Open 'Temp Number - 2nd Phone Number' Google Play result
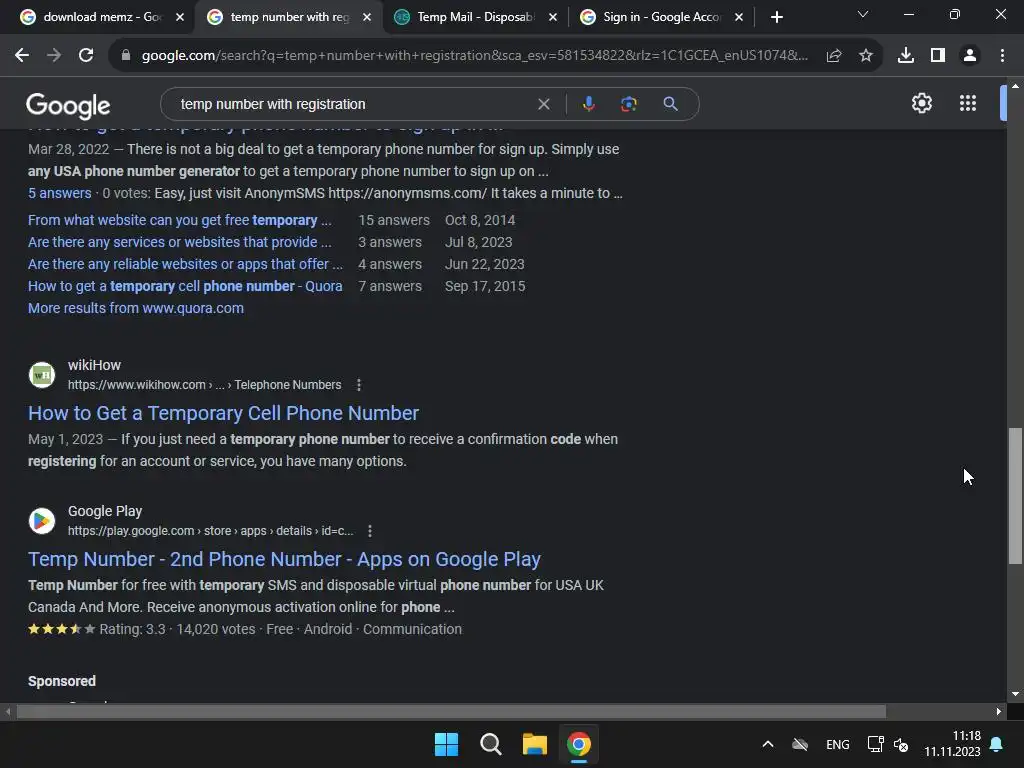The height and width of the screenshot is (768, 1024). pyautogui.click(x=284, y=559)
